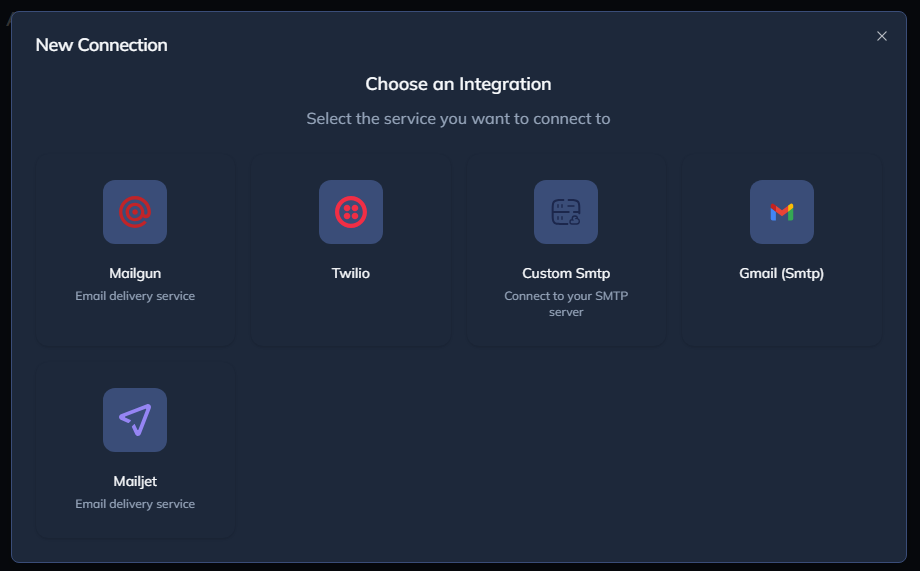Viewport: 920px width, 571px height.
Task: Click Connect to your SMTP server description
Action: (x=566, y=304)
